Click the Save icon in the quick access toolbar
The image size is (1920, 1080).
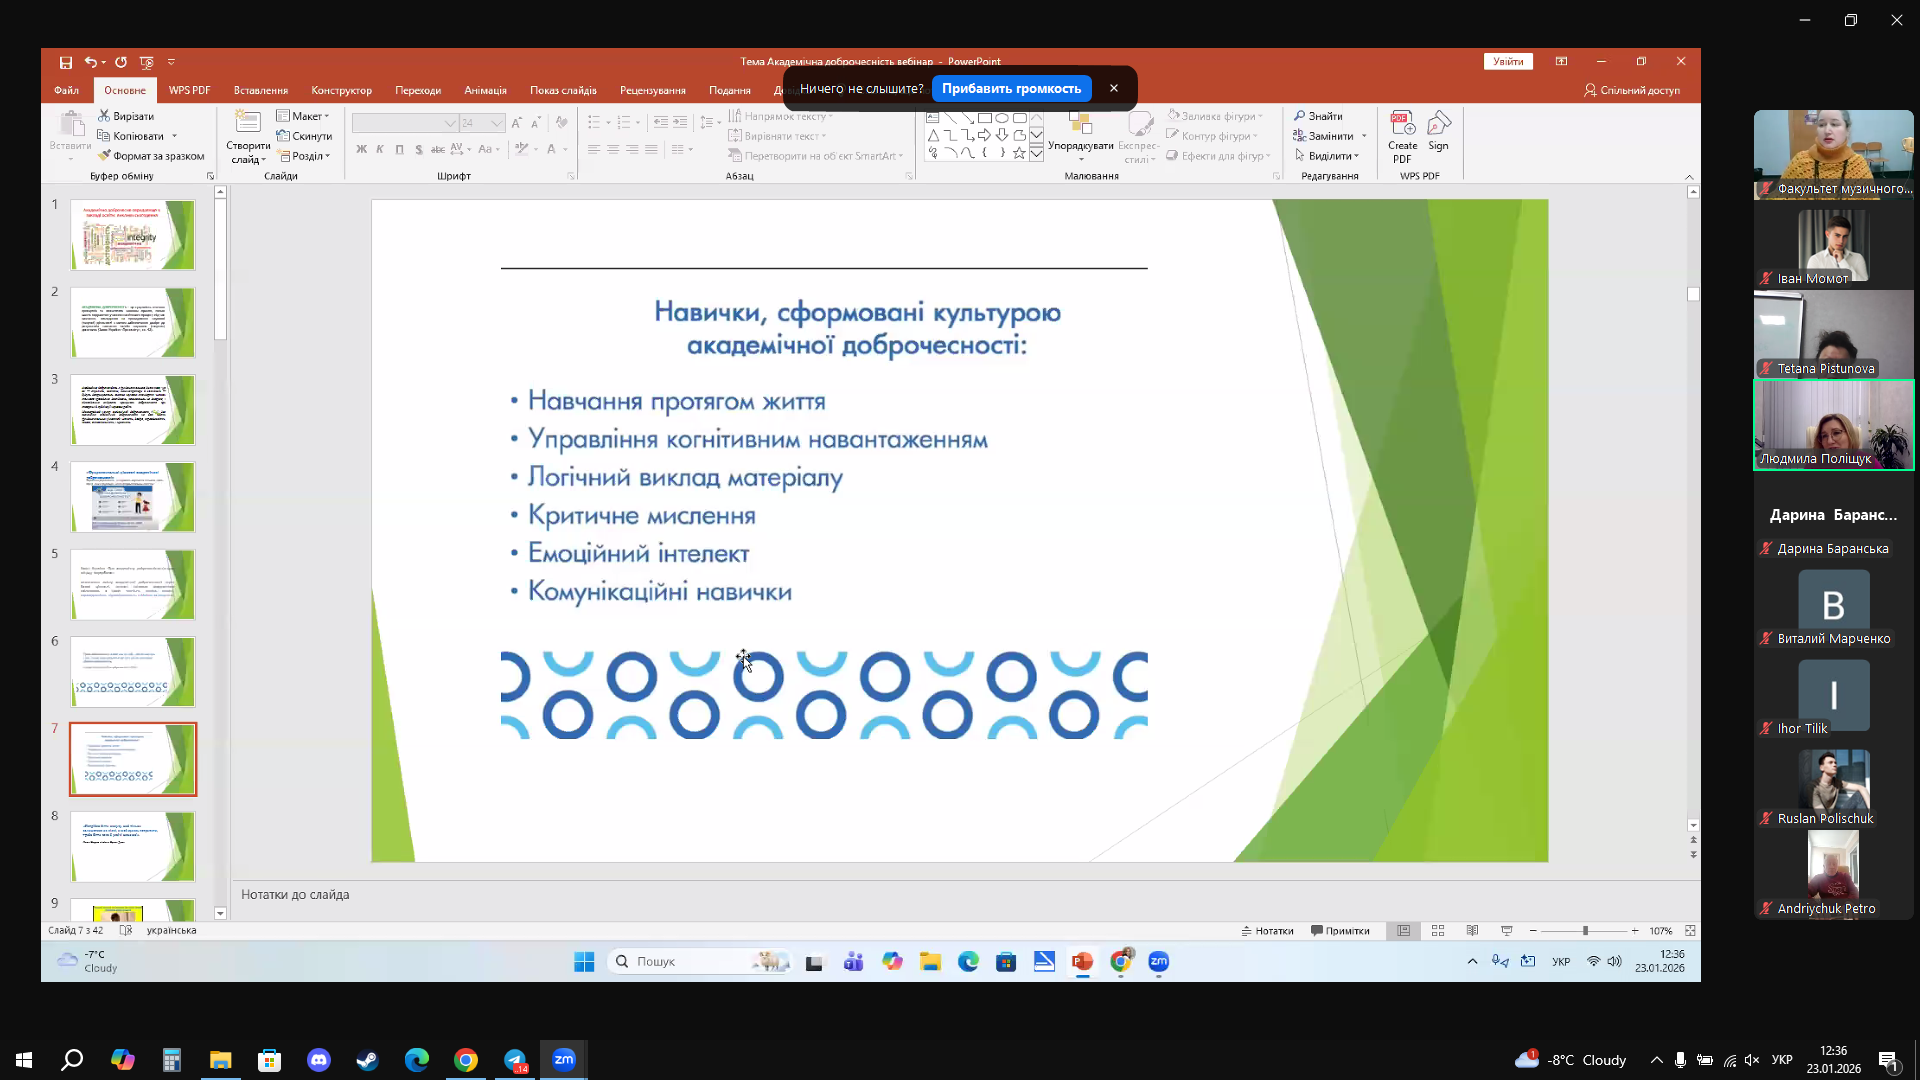[66, 62]
